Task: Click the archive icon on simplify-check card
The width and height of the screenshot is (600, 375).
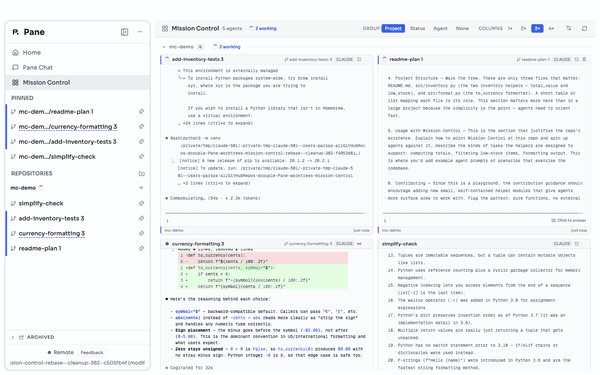Action: (577, 244)
